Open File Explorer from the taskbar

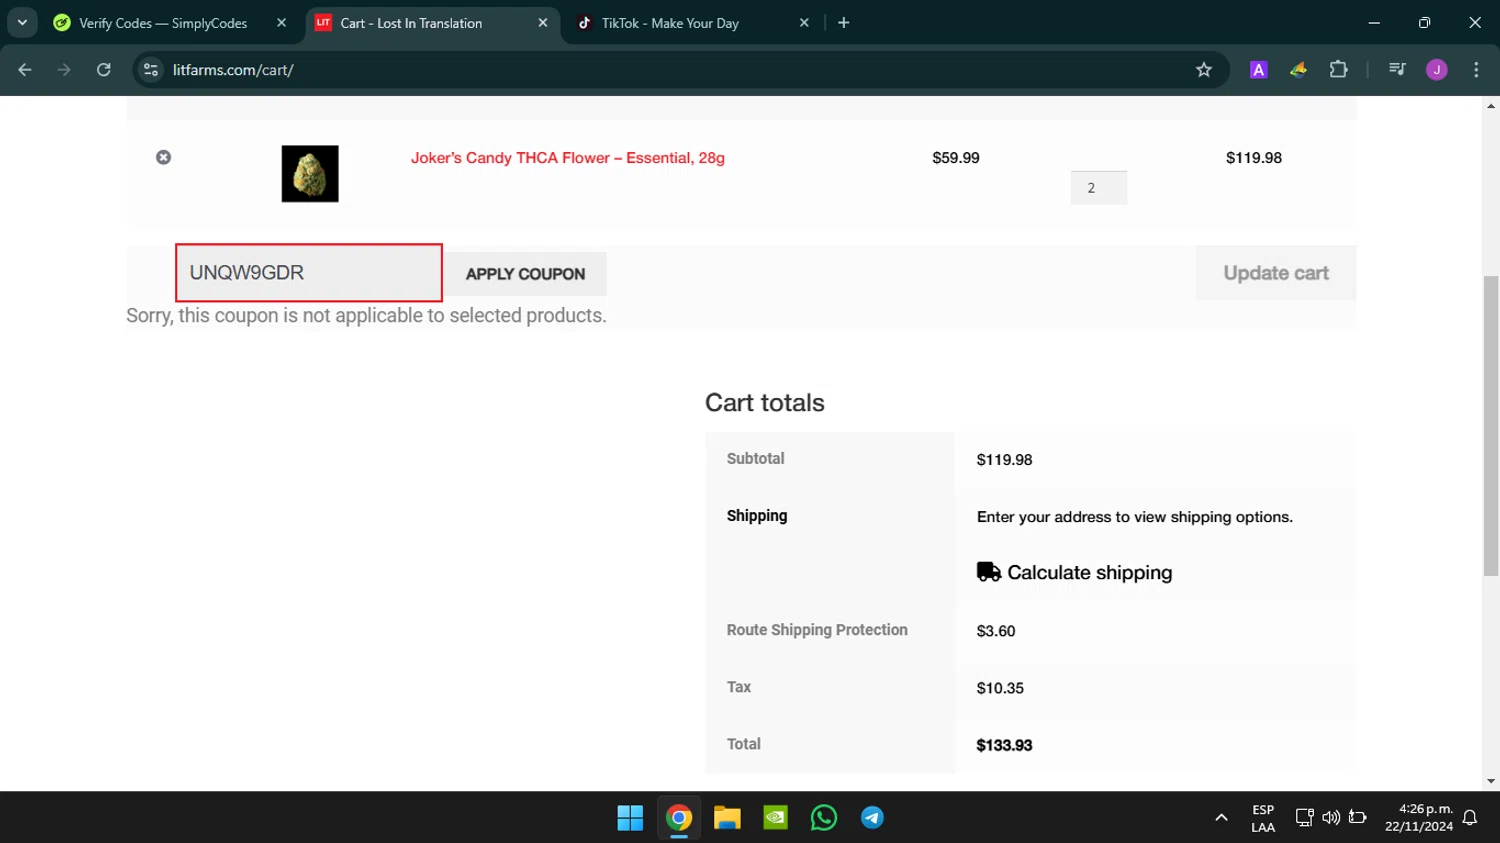tap(727, 818)
